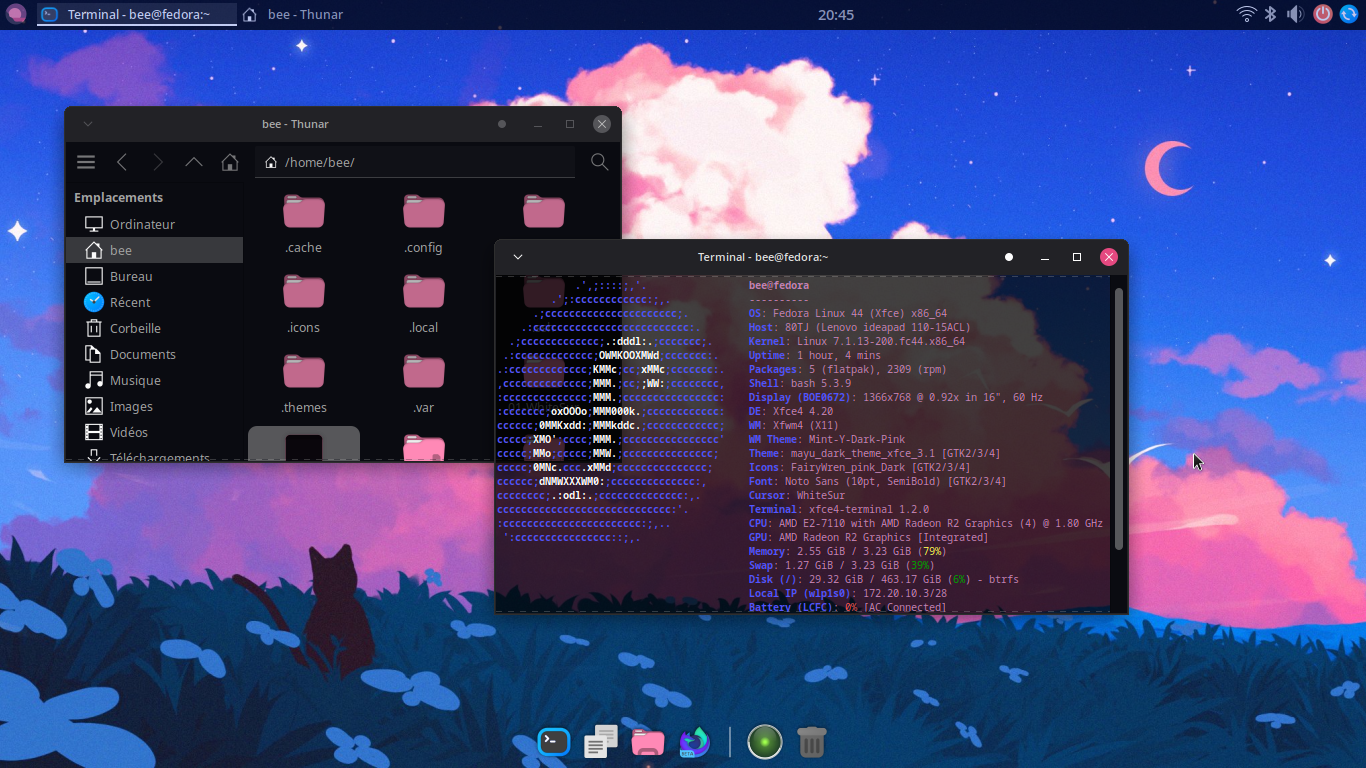Click the /home/bee/ path field
Viewport: 1366px width, 768px height.
tap(415, 162)
